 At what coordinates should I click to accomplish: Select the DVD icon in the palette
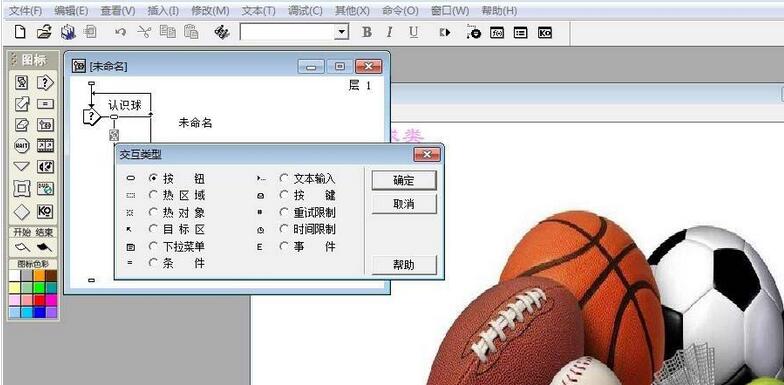pos(46,188)
